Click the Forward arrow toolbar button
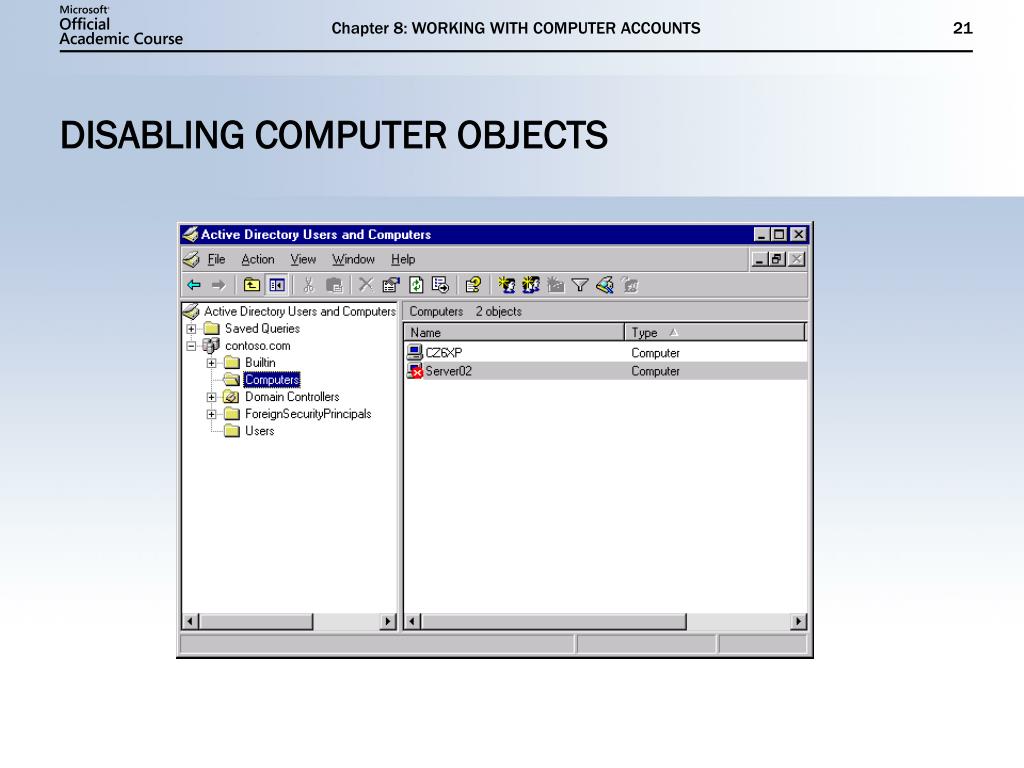 coord(219,285)
